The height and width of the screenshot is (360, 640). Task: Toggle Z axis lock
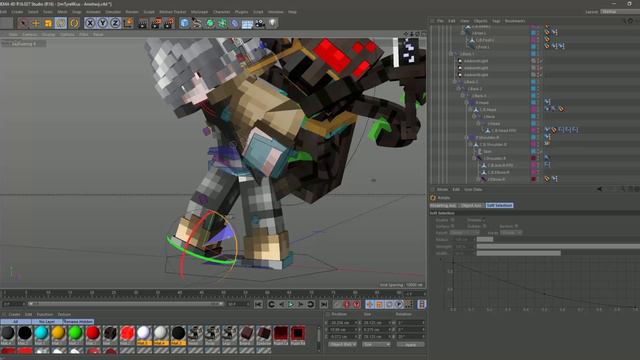(x=116, y=23)
